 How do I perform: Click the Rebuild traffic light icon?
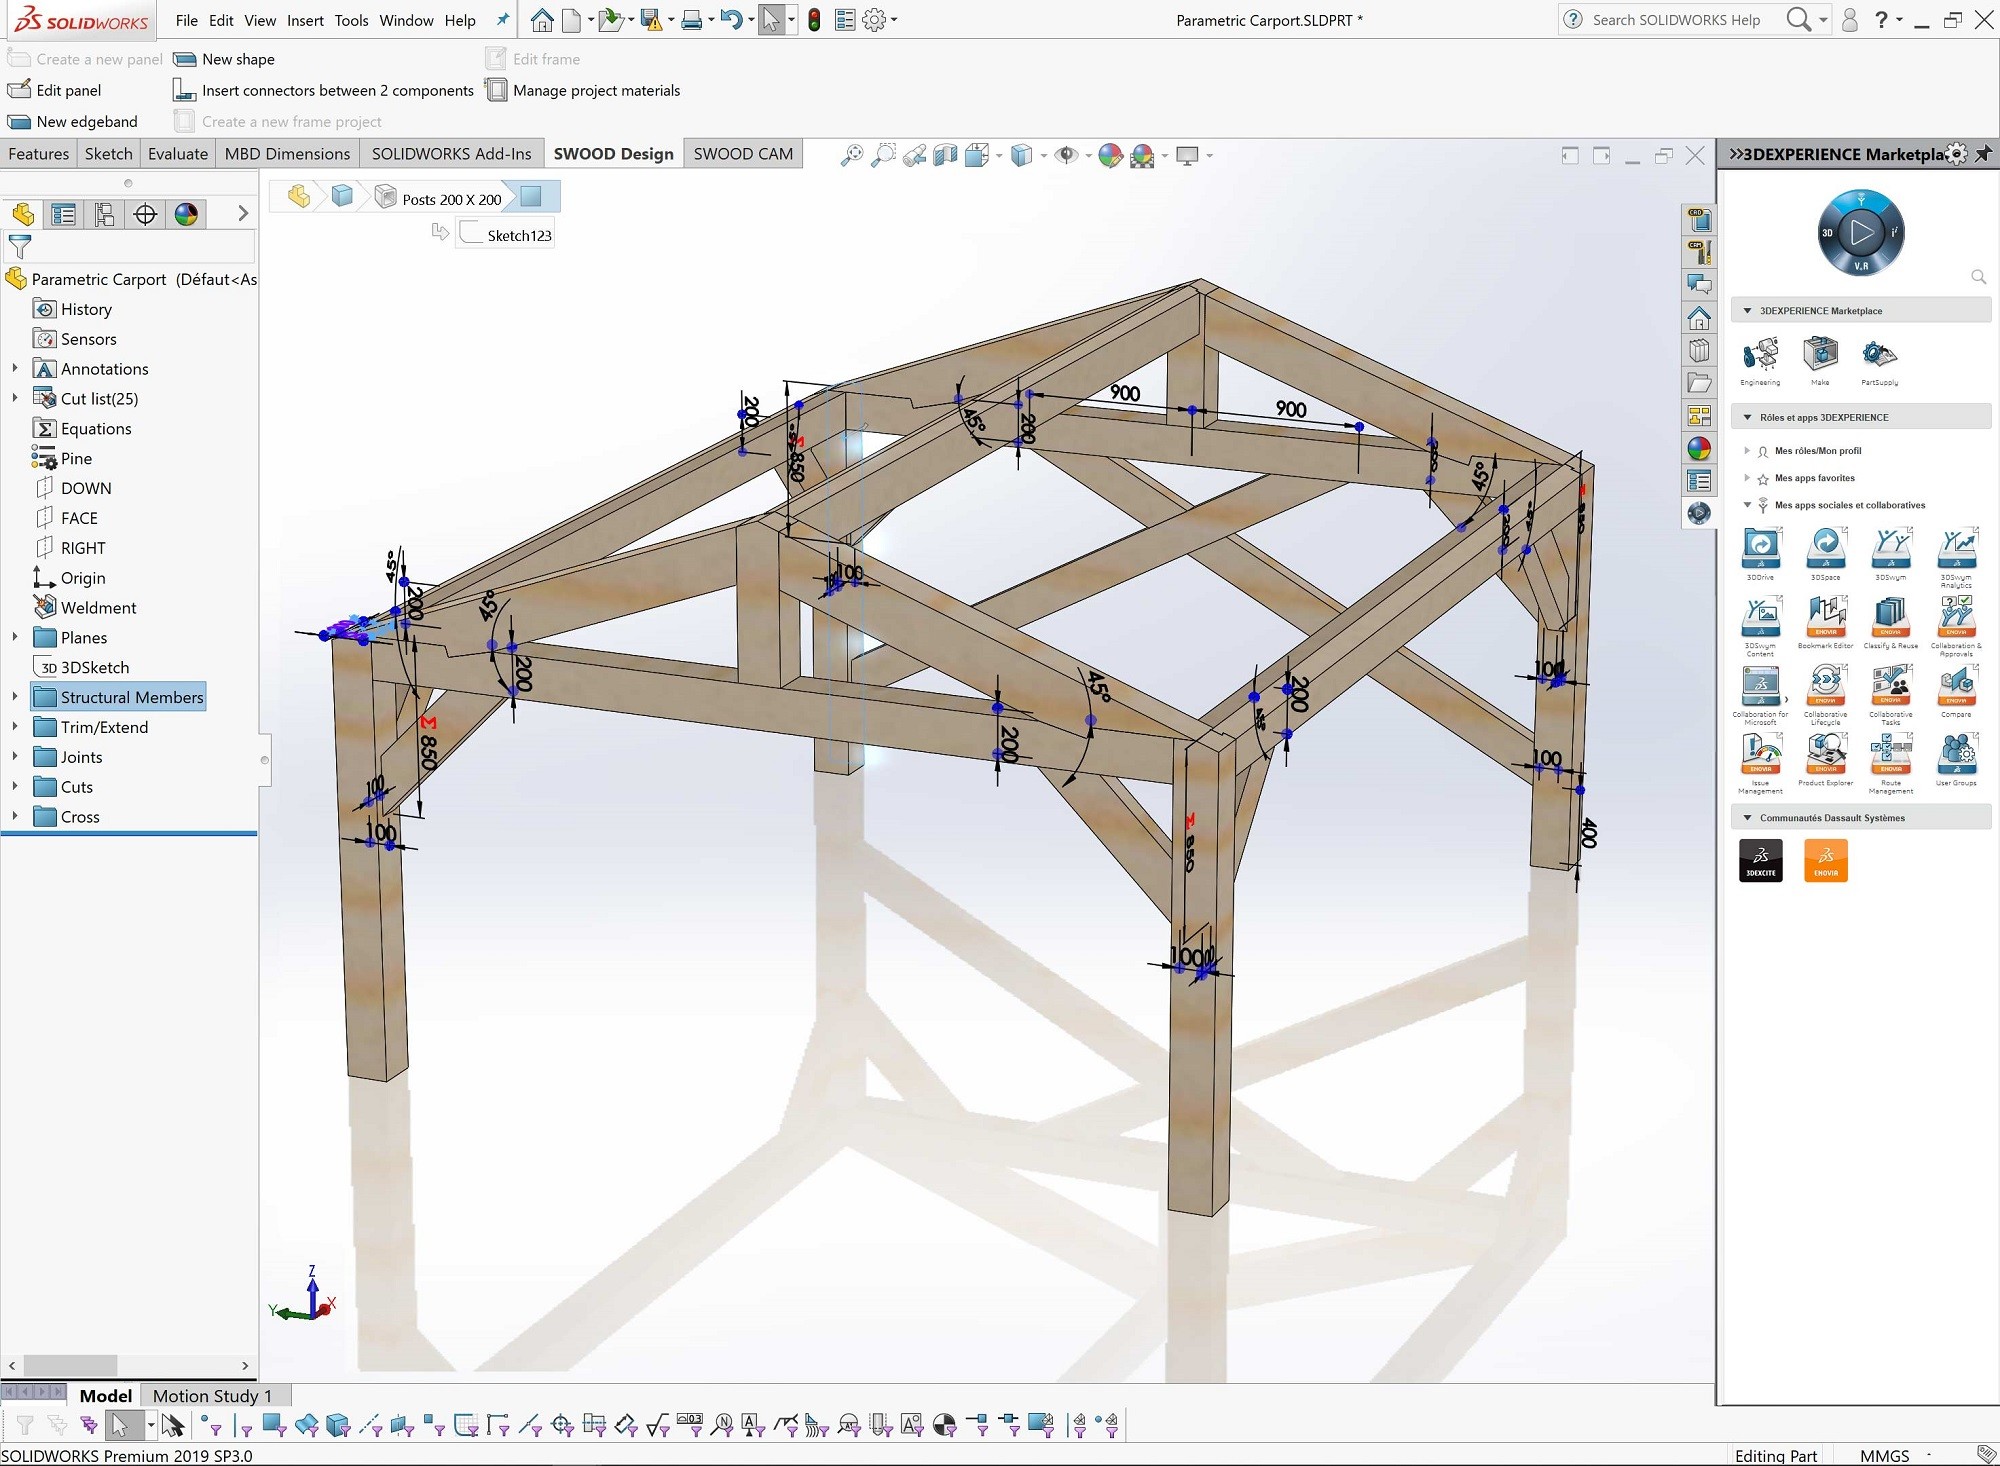point(815,20)
